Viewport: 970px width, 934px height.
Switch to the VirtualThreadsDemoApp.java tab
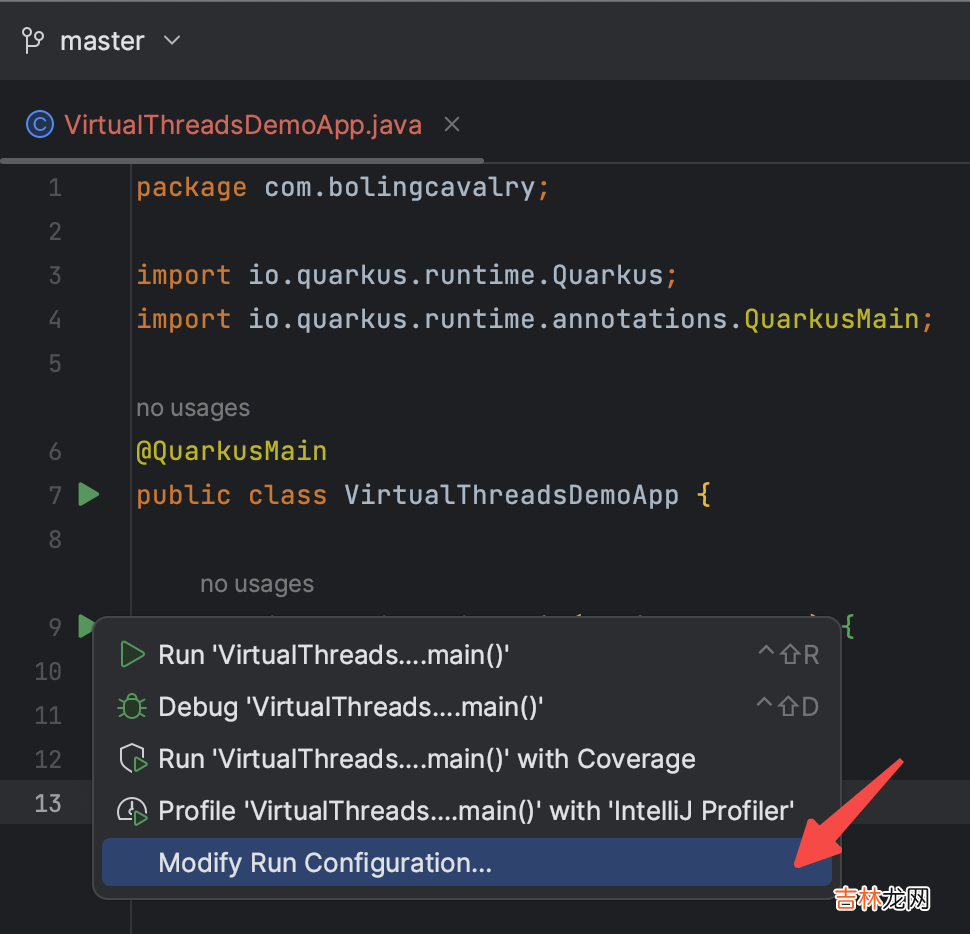point(242,125)
